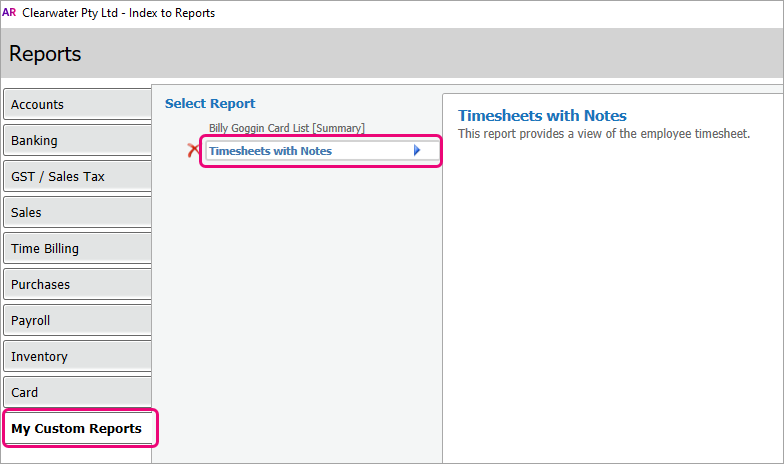Viewport: 784px width, 464px height.
Task: Click the Select Report heading
Action: coord(210,104)
